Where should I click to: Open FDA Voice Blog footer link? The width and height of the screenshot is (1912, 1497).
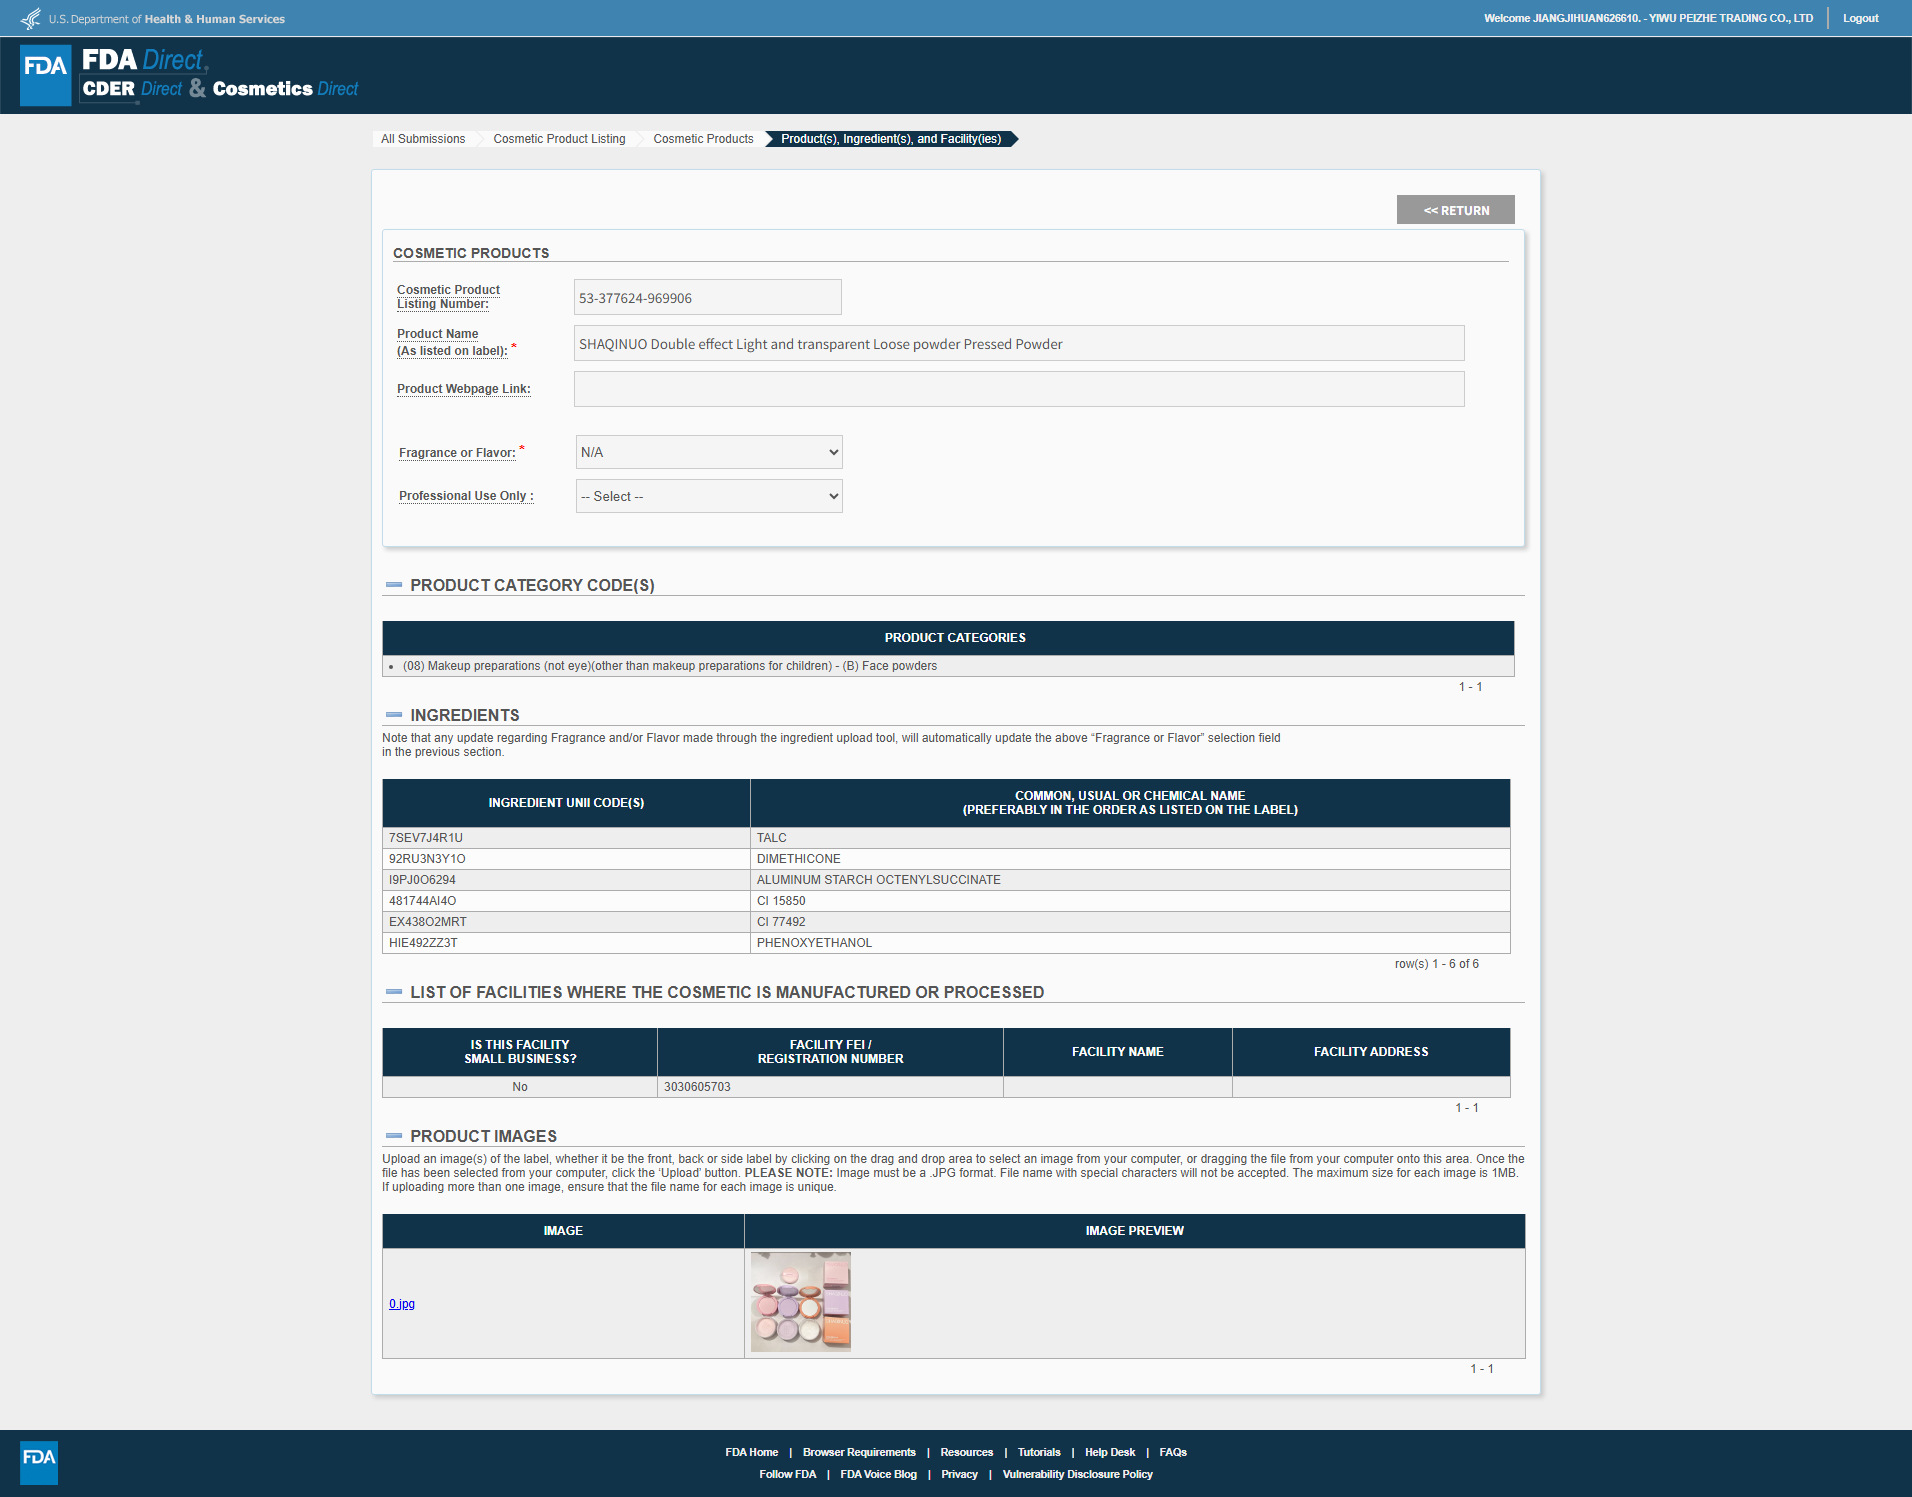tap(879, 1474)
